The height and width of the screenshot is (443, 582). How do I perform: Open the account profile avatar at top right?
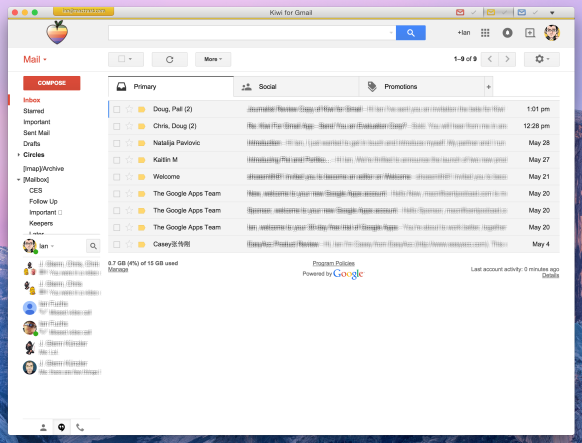point(552,33)
